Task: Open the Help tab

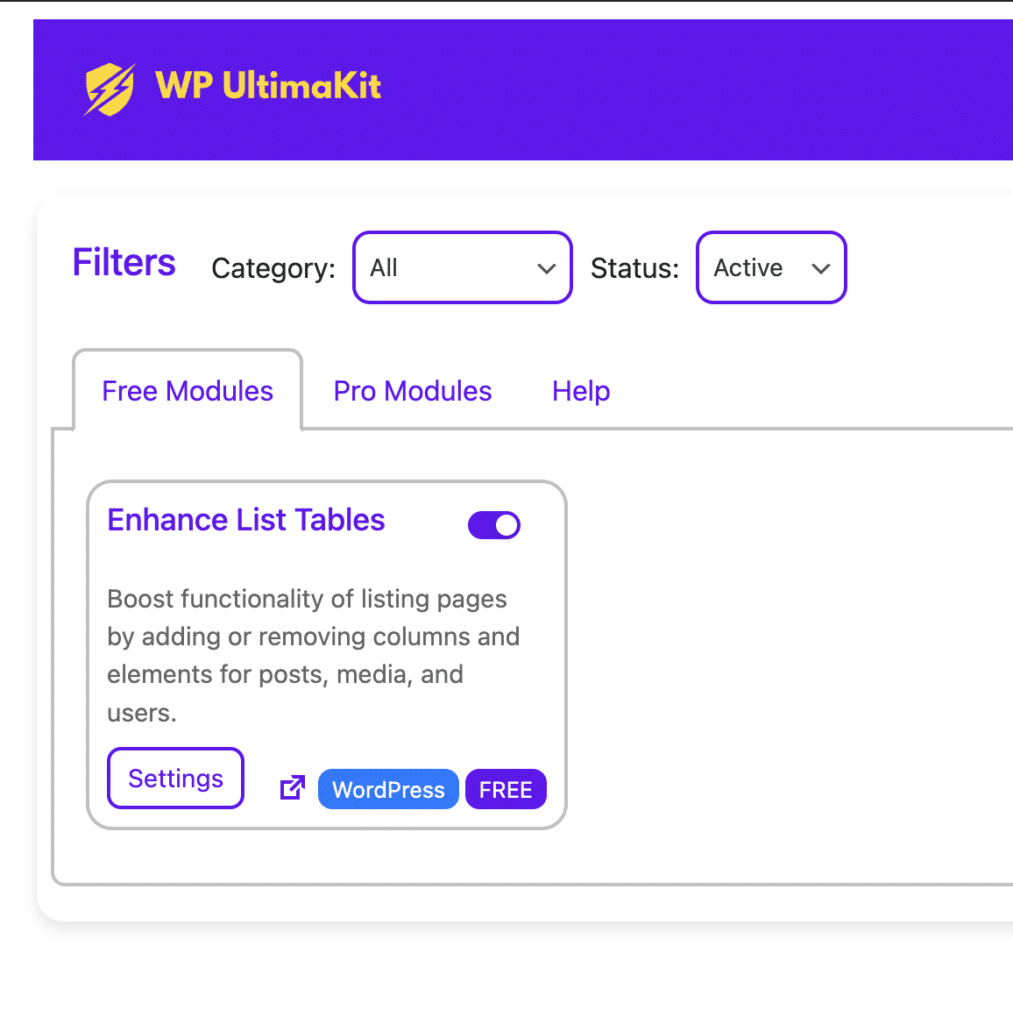Action: pyautogui.click(x=581, y=391)
